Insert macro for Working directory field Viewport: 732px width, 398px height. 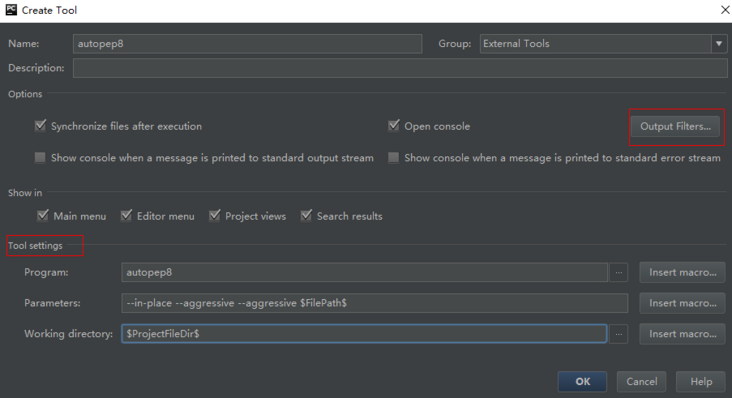tap(683, 334)
